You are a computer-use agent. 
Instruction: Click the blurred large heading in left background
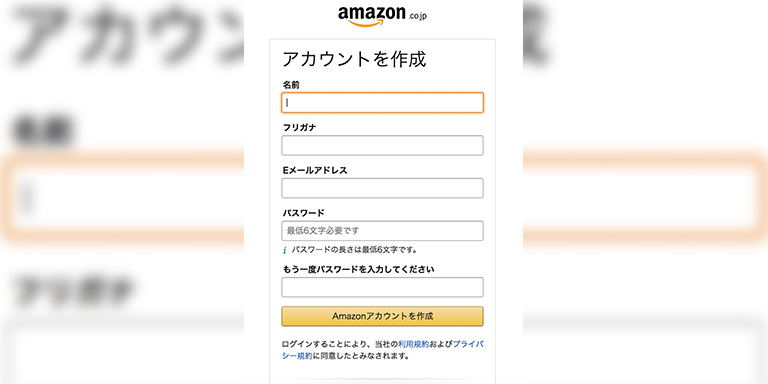tap(127, 37)
